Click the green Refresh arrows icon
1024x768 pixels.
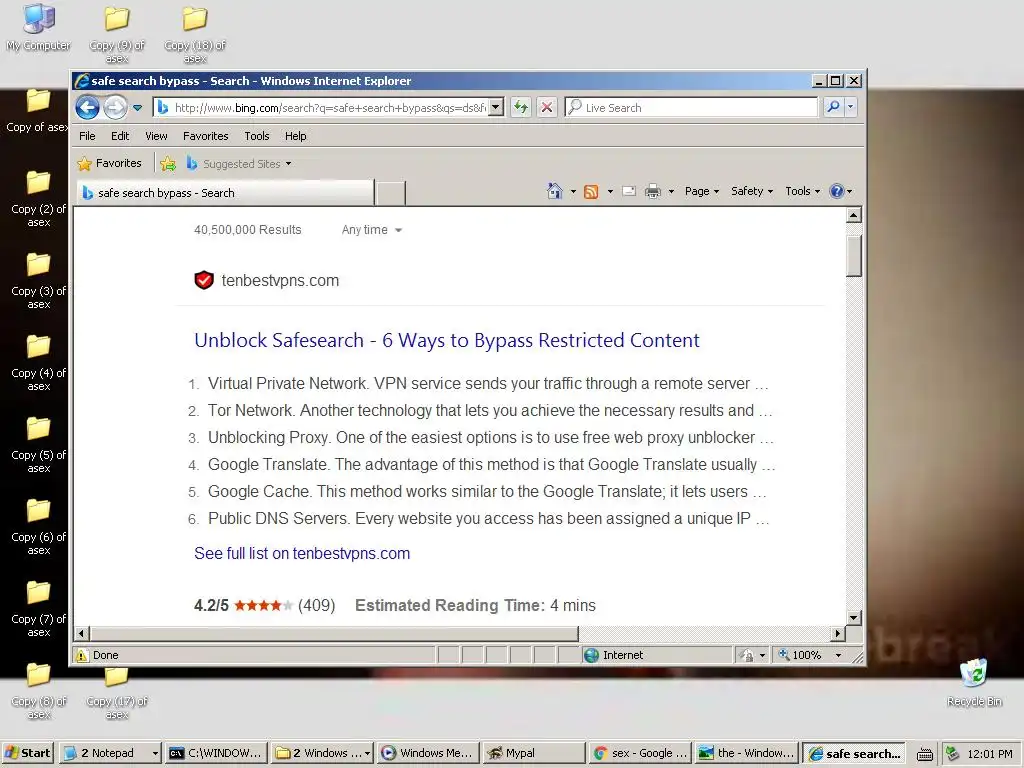(x=520, y=107)
